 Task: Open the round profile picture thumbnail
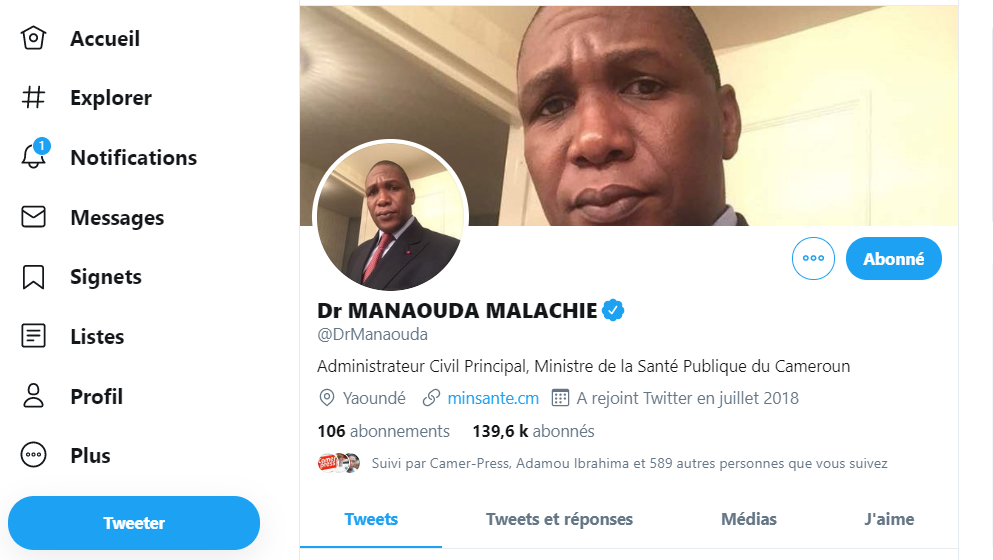[390, 217]
